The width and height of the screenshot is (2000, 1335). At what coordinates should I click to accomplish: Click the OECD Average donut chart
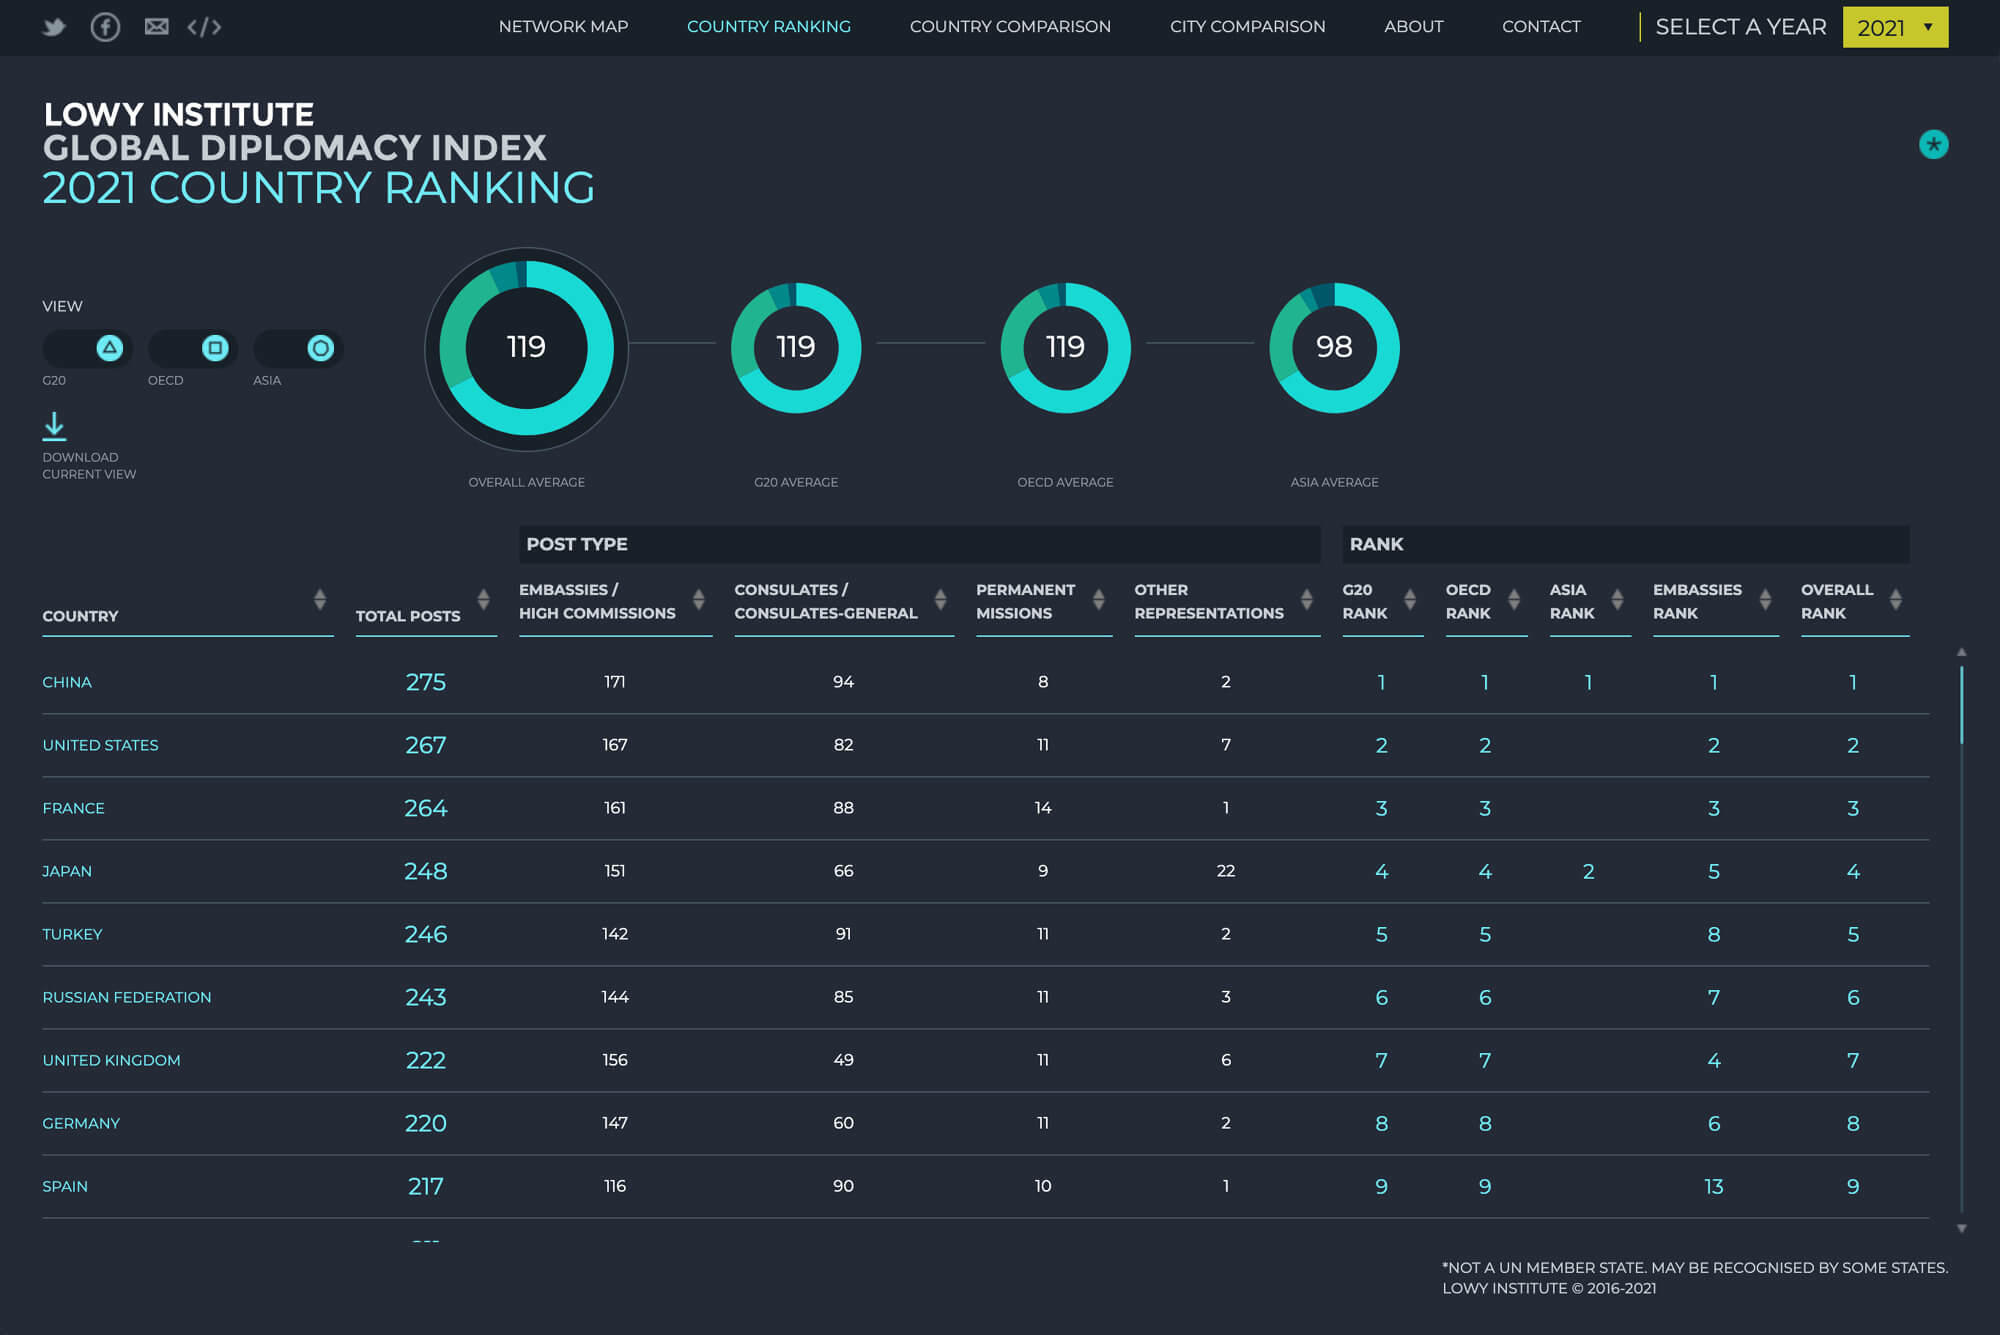coord(1065,348)
